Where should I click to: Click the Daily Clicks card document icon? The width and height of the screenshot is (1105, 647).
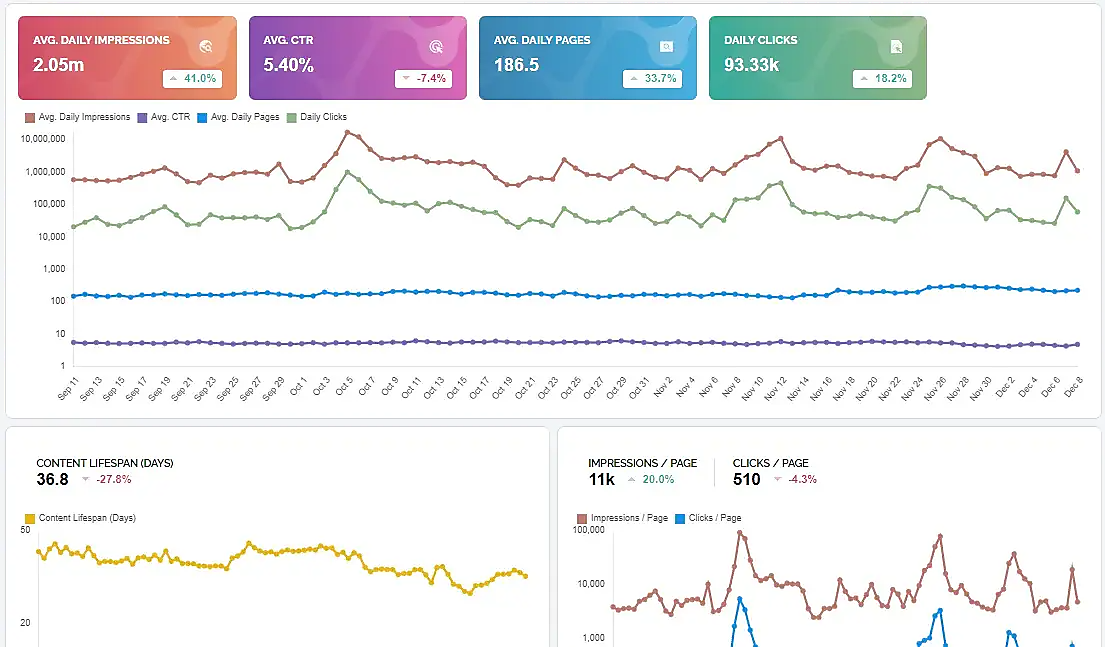897,46
